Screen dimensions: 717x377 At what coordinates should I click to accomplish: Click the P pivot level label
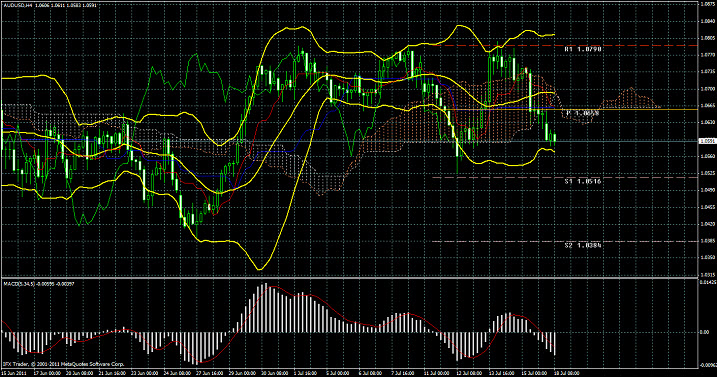583,113
